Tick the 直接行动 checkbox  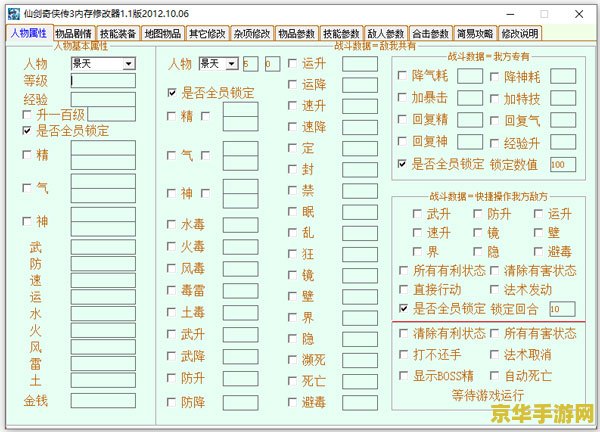pyautogui.click(x=403, y=290)
